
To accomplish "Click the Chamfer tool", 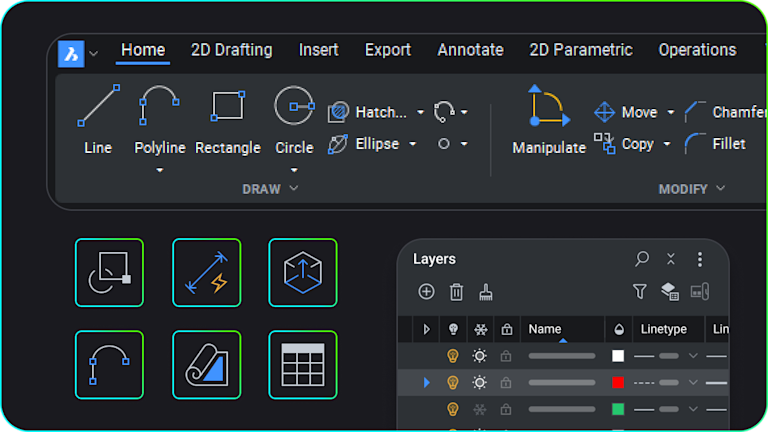I will [726, 112].
